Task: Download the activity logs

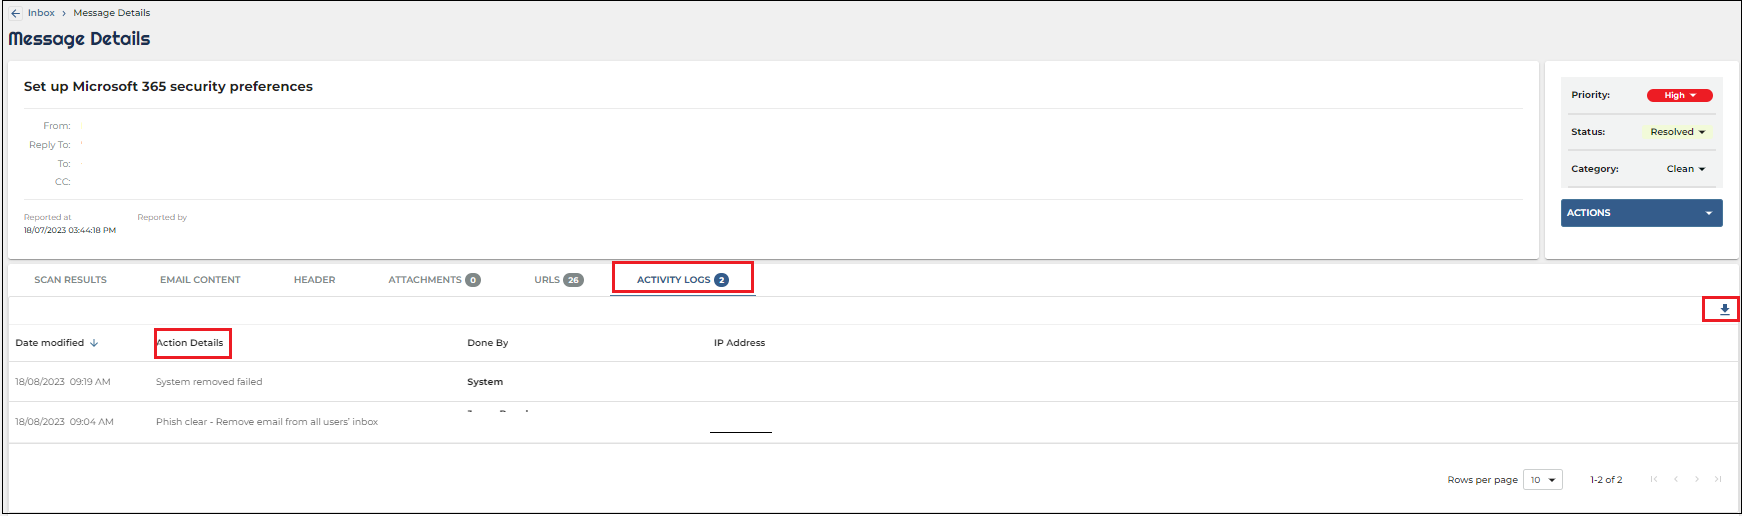Action: pos(1724,310)
